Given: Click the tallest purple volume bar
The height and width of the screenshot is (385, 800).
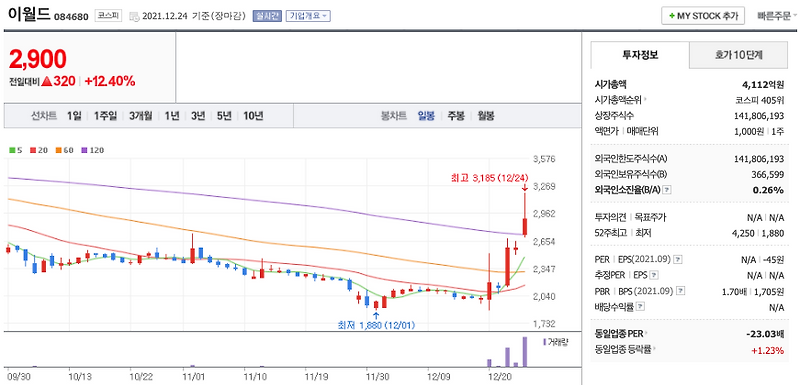Looking at the screenshot, I should tap(524, 351).
